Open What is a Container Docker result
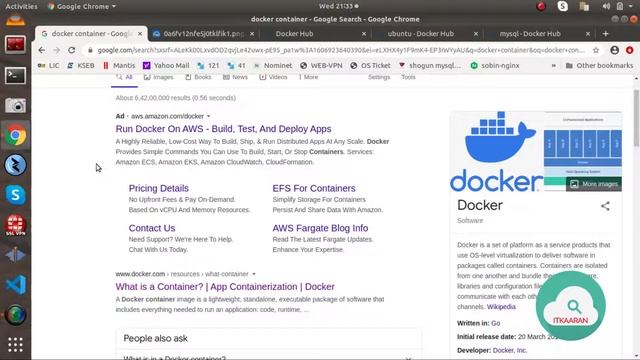Screen dimensions: 640x360 pyautogui.click(x=225, y=287)
